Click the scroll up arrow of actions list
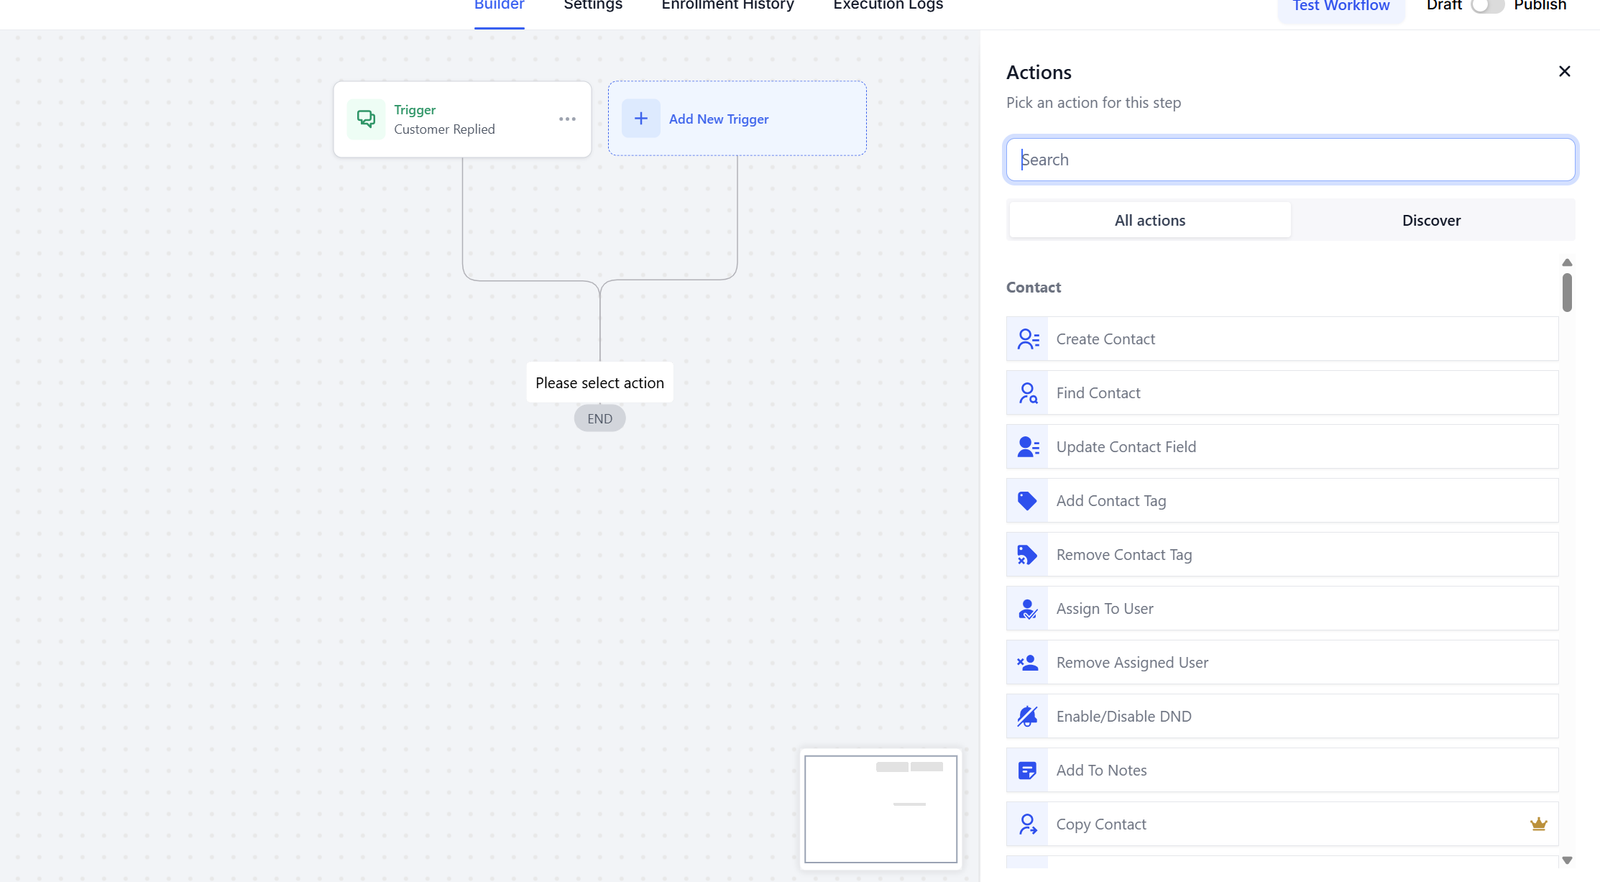Image resolution: width=1600 pixels, height=882 pixels. tap(1567, 262)
